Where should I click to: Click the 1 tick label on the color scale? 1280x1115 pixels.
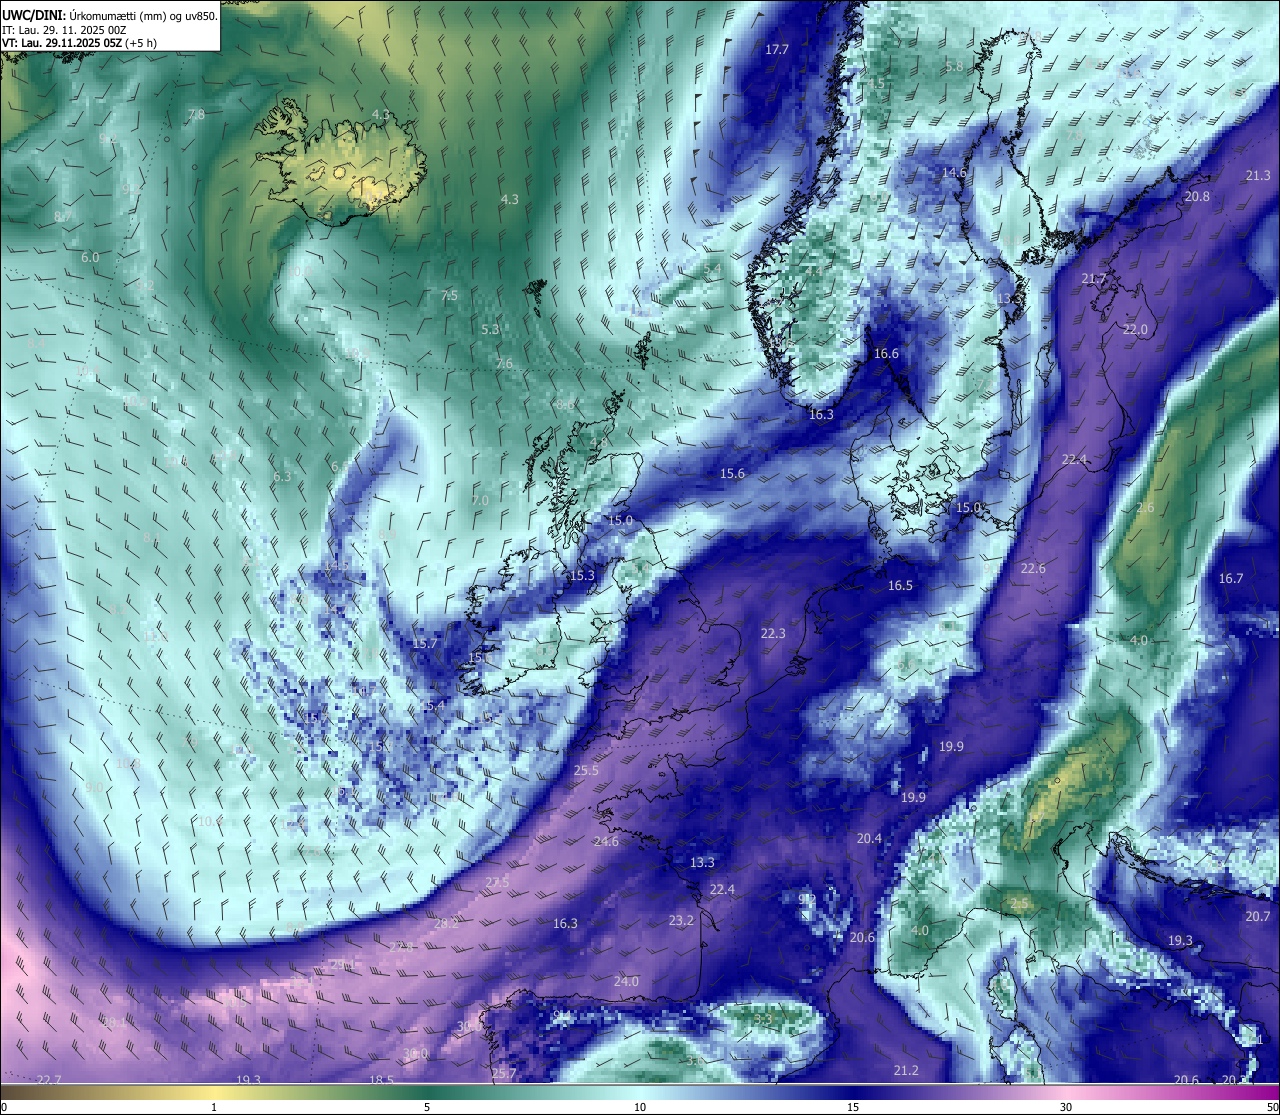pyautogui.click(x=214, y=1107)
